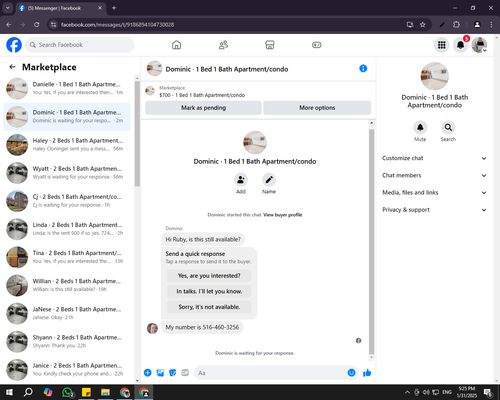Click the Facebook logo
This screenshot has height=400, width=500.
[x=14, y=45]
